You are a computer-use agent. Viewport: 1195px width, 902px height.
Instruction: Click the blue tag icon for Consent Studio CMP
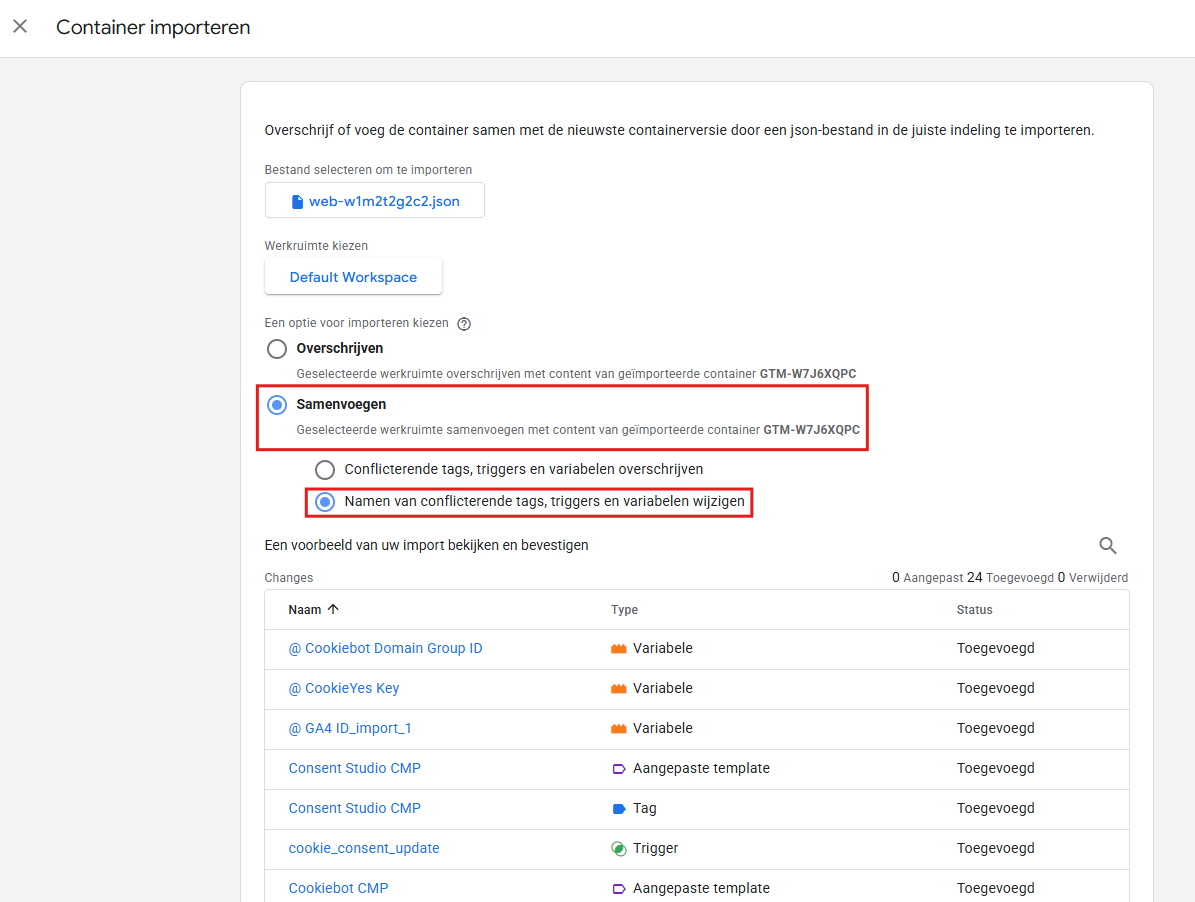click(618, 808)
